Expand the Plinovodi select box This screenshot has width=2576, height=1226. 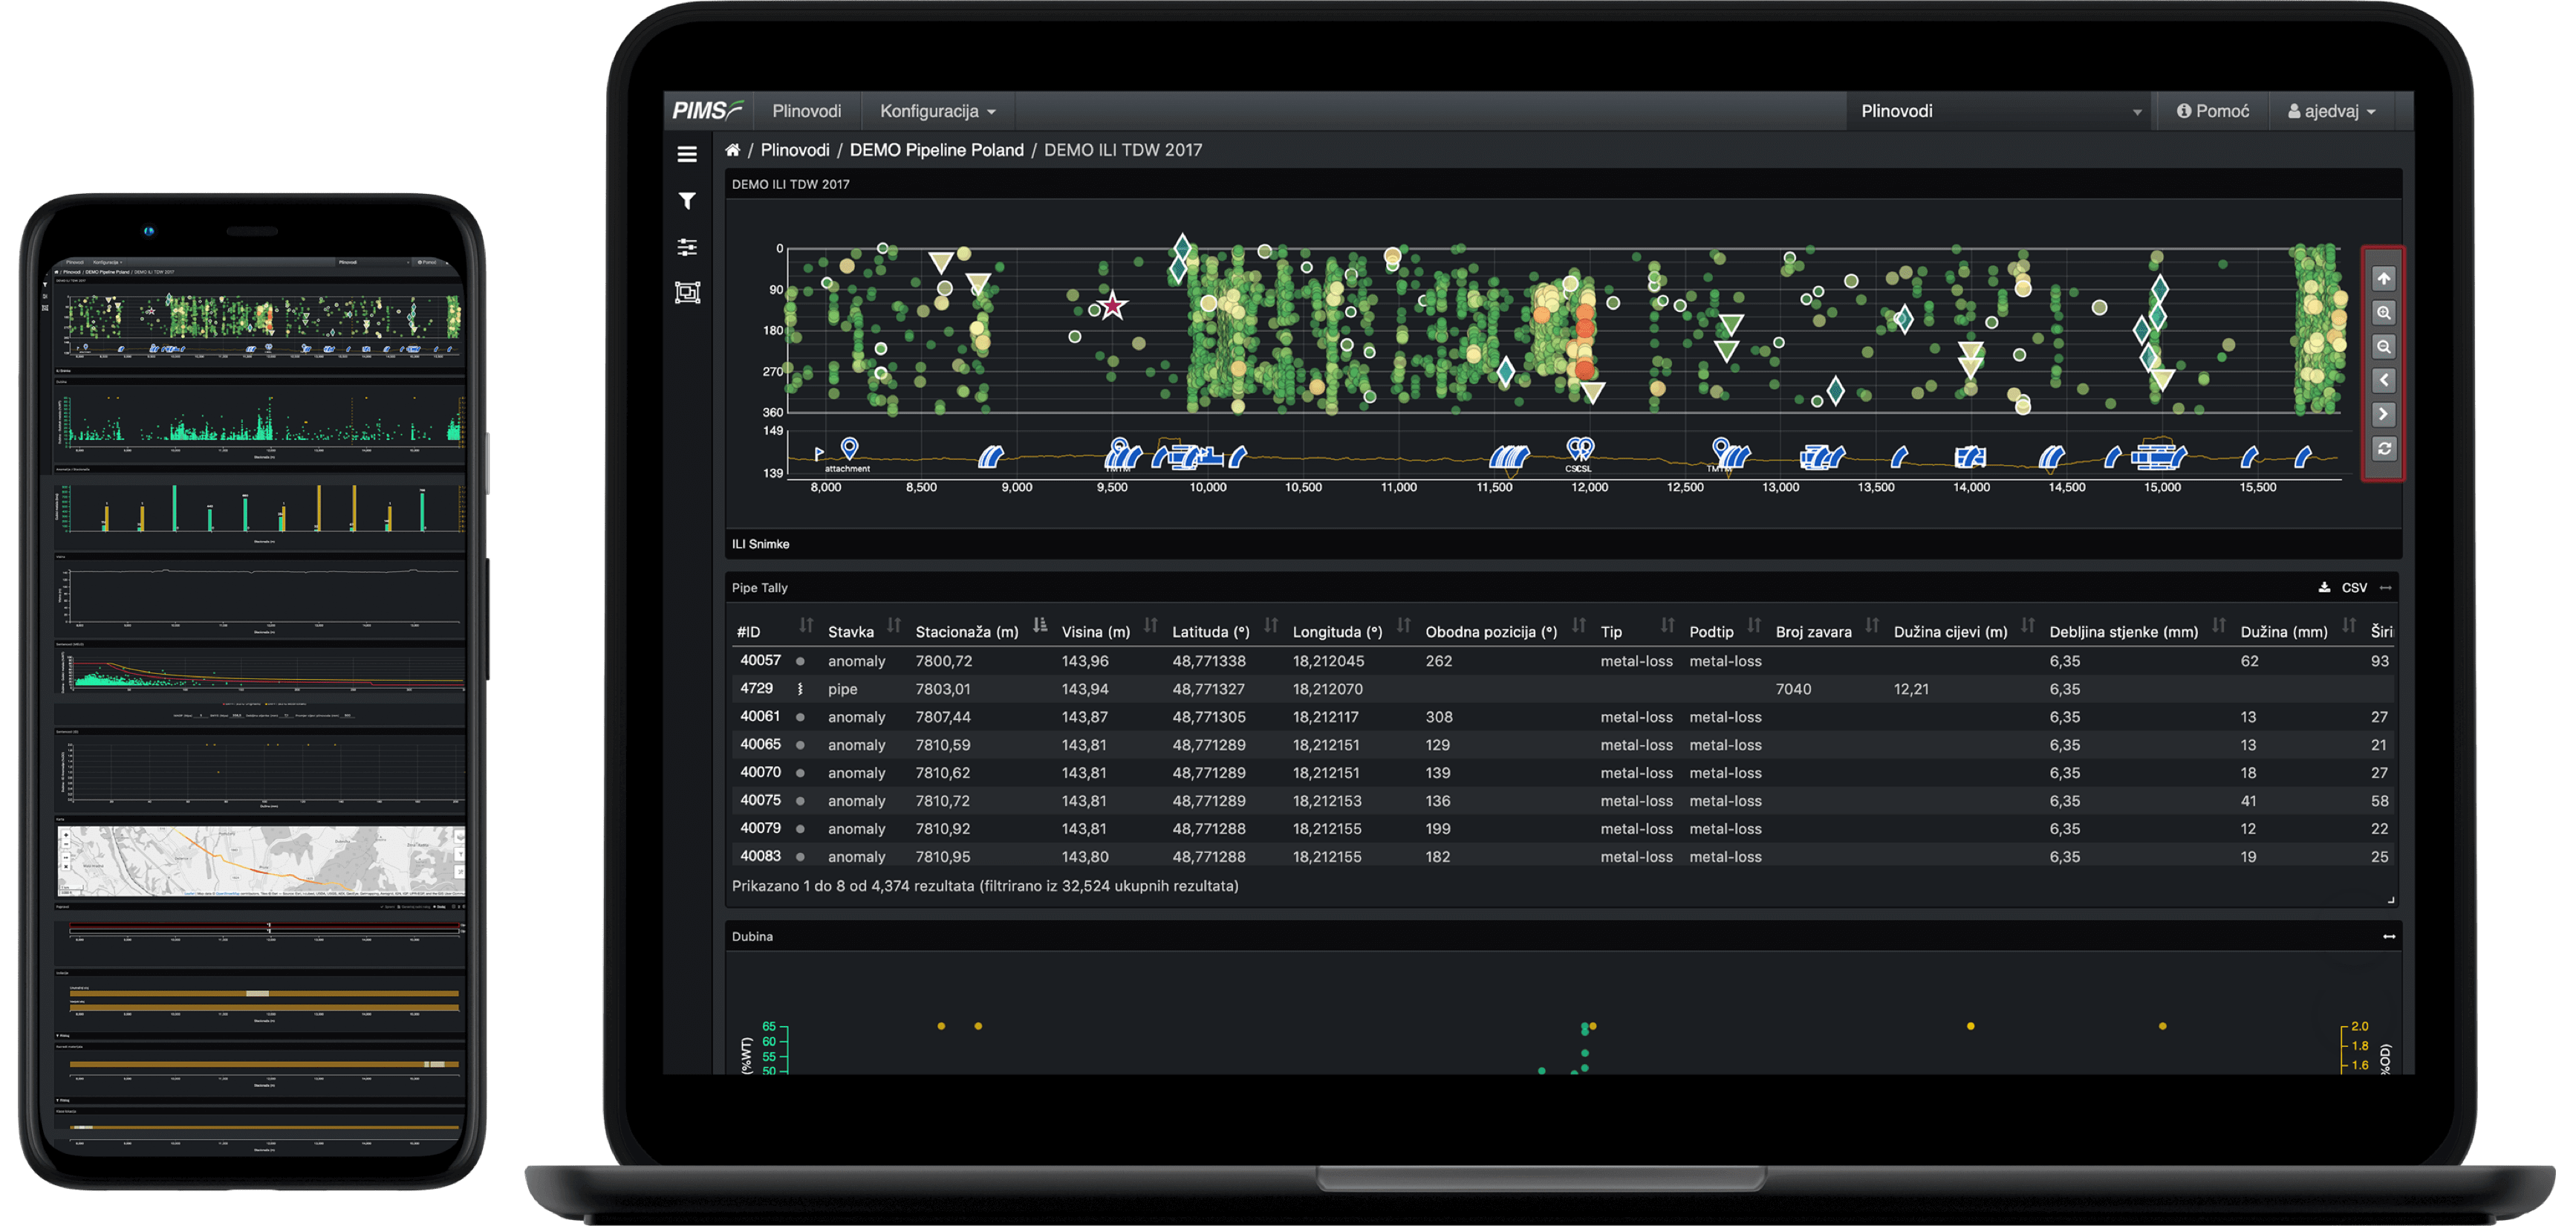(x=2000, y=111)
